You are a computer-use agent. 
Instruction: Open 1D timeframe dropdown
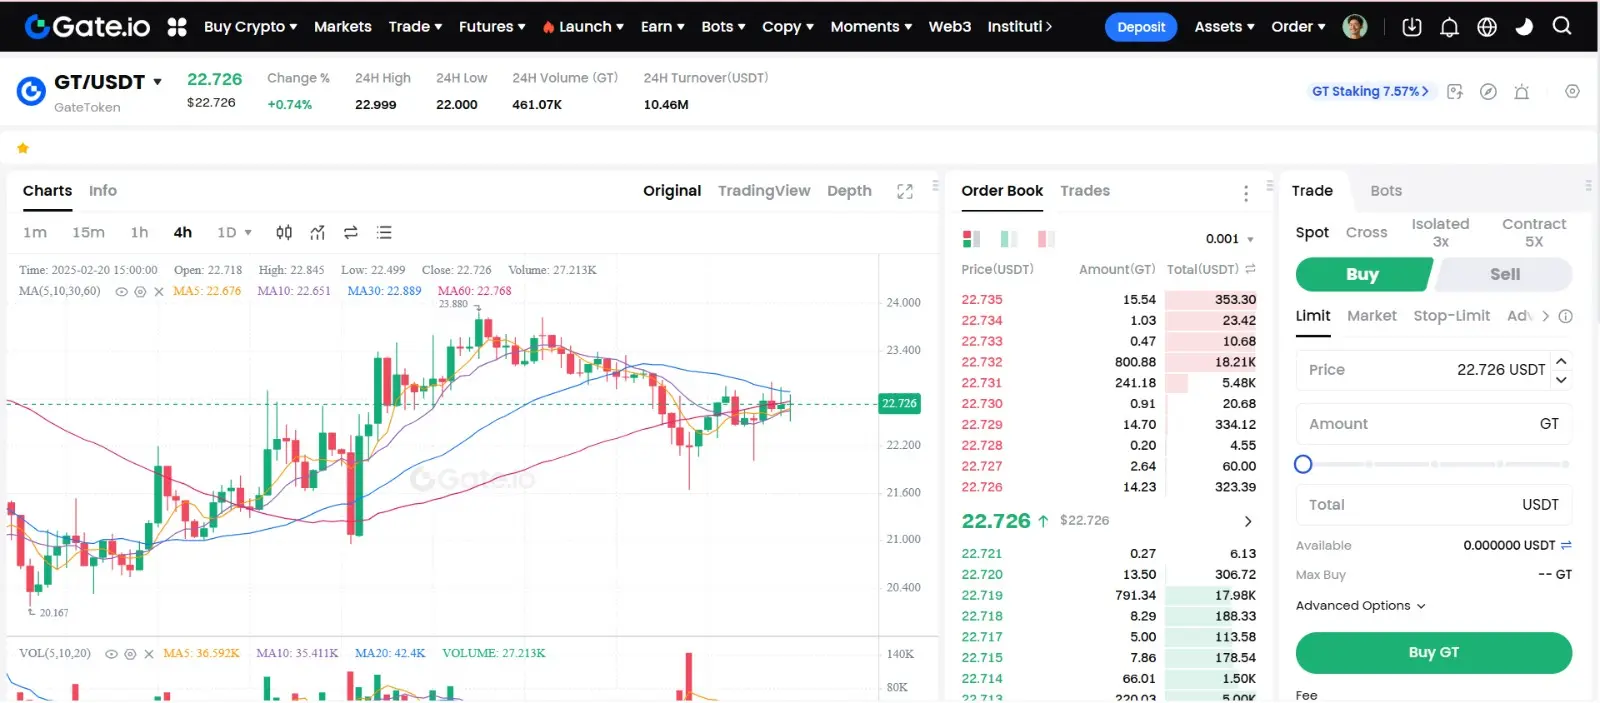tap(235, 232)
